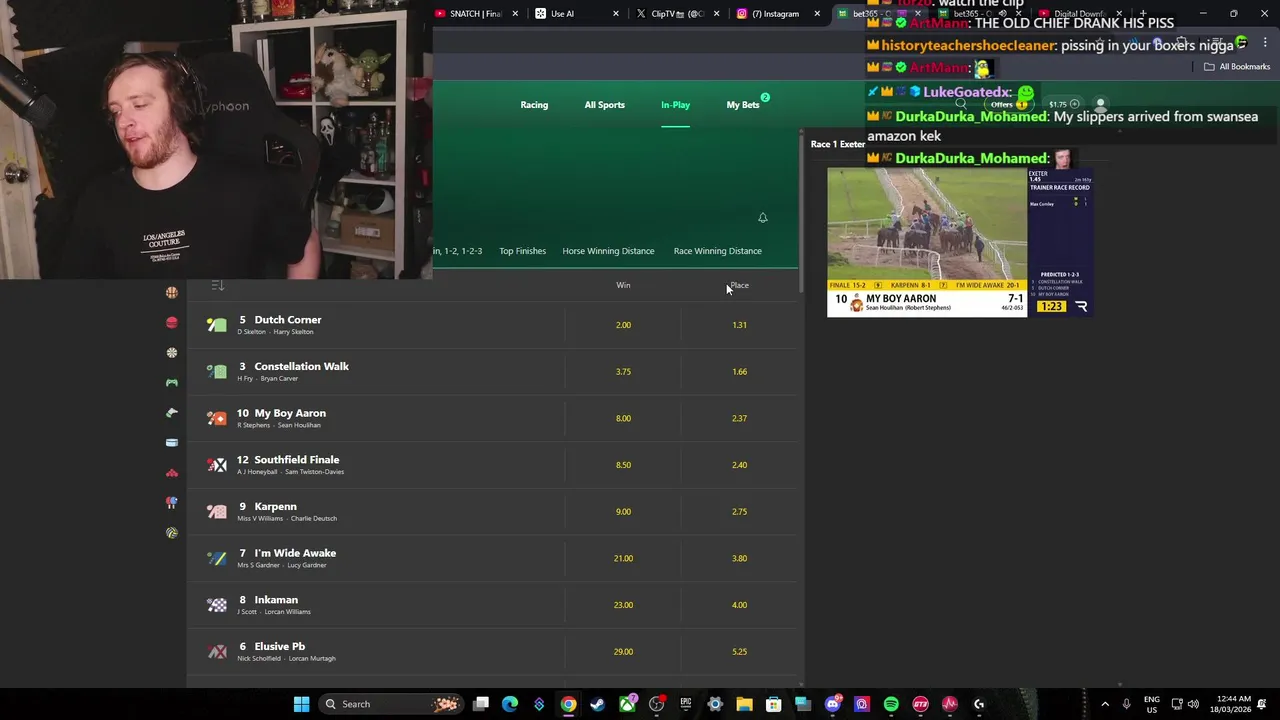The width and height of the screenshot is (1280, 720).
Task: Open the bet365 account profile icon
Action: click(1100, 104)
